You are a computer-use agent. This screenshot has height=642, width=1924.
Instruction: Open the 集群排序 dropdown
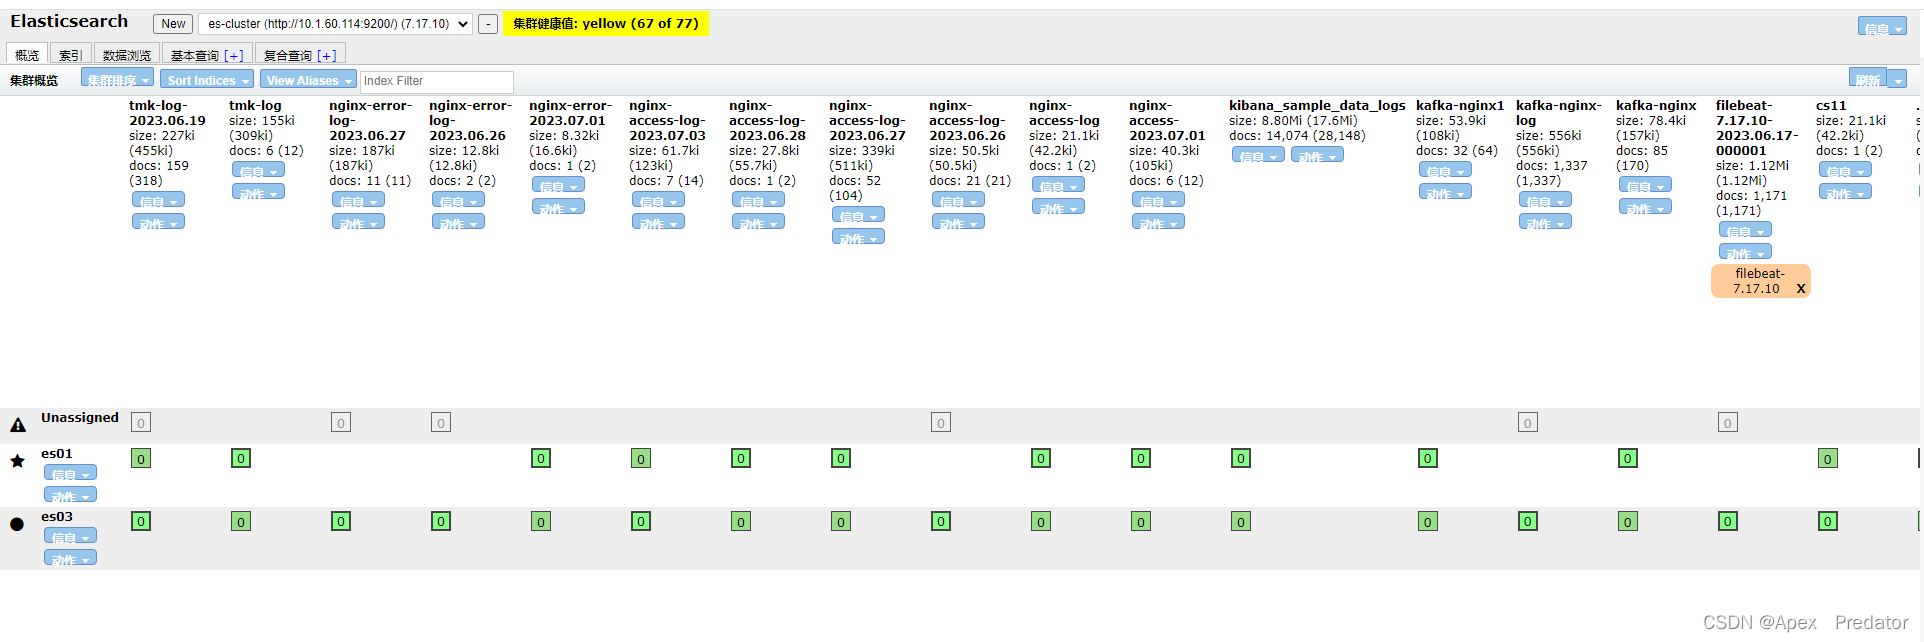(117, 79)
